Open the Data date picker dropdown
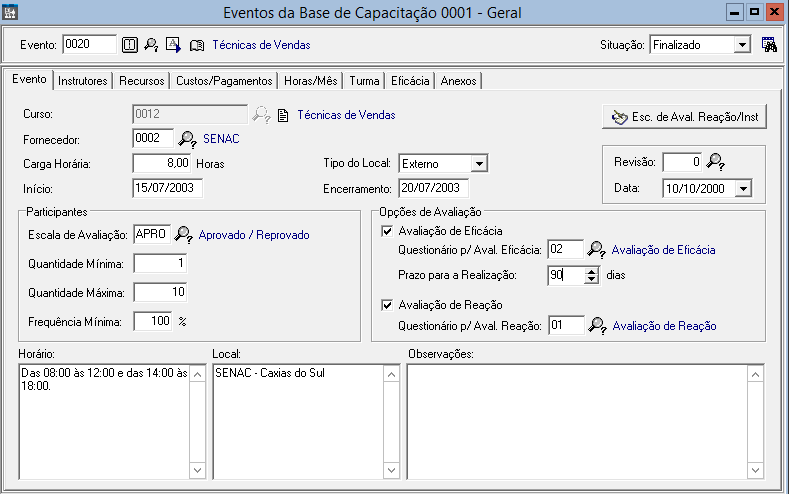Screen dimensions: 789x494 pyautogui.click(x=742, y=187)
